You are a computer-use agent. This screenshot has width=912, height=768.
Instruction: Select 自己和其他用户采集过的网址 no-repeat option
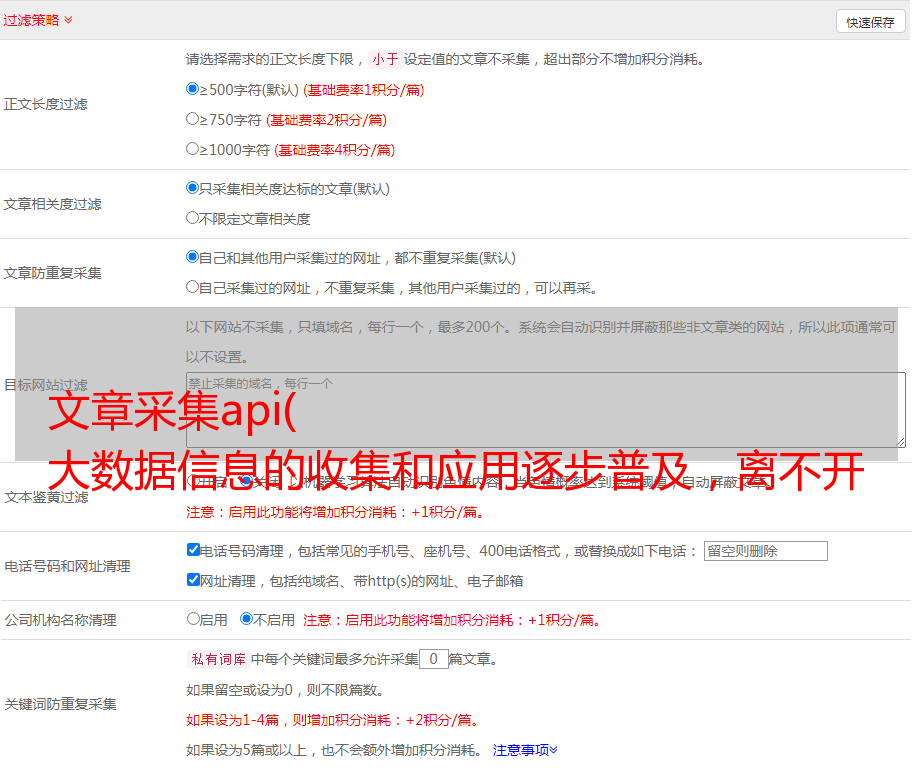(193, 257)
